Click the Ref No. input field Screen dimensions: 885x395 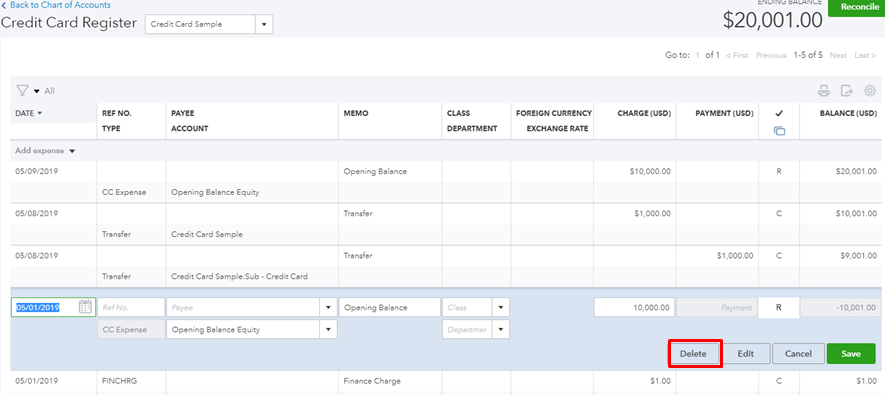(x=131, y=308)
